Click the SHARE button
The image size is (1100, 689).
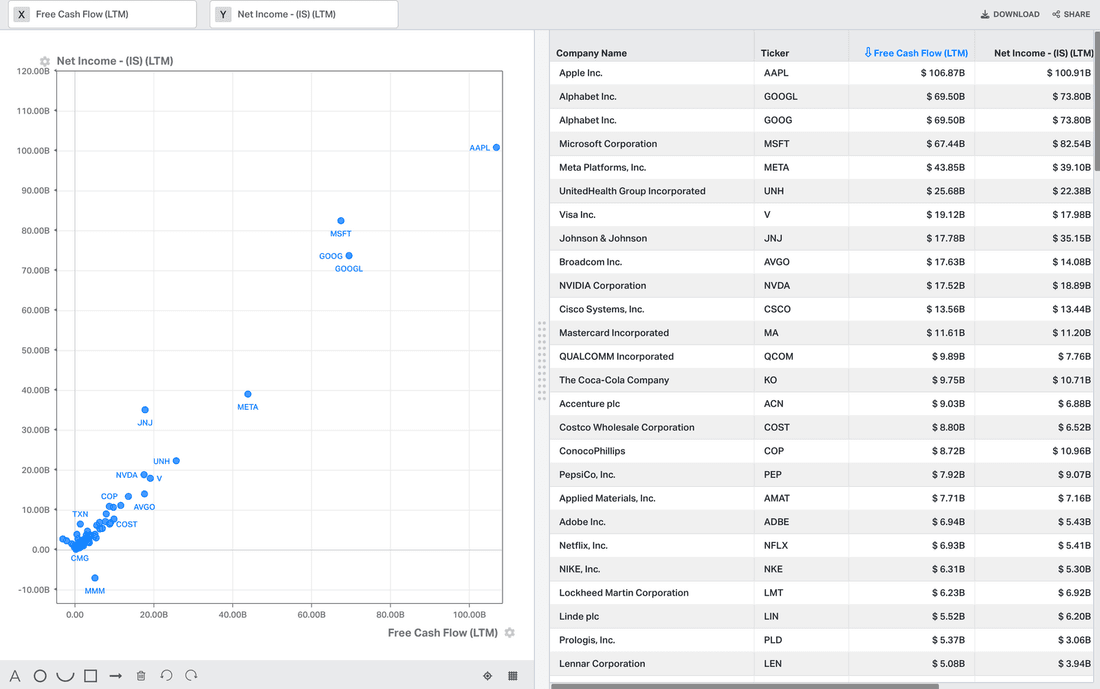(x=1071, y=14)
